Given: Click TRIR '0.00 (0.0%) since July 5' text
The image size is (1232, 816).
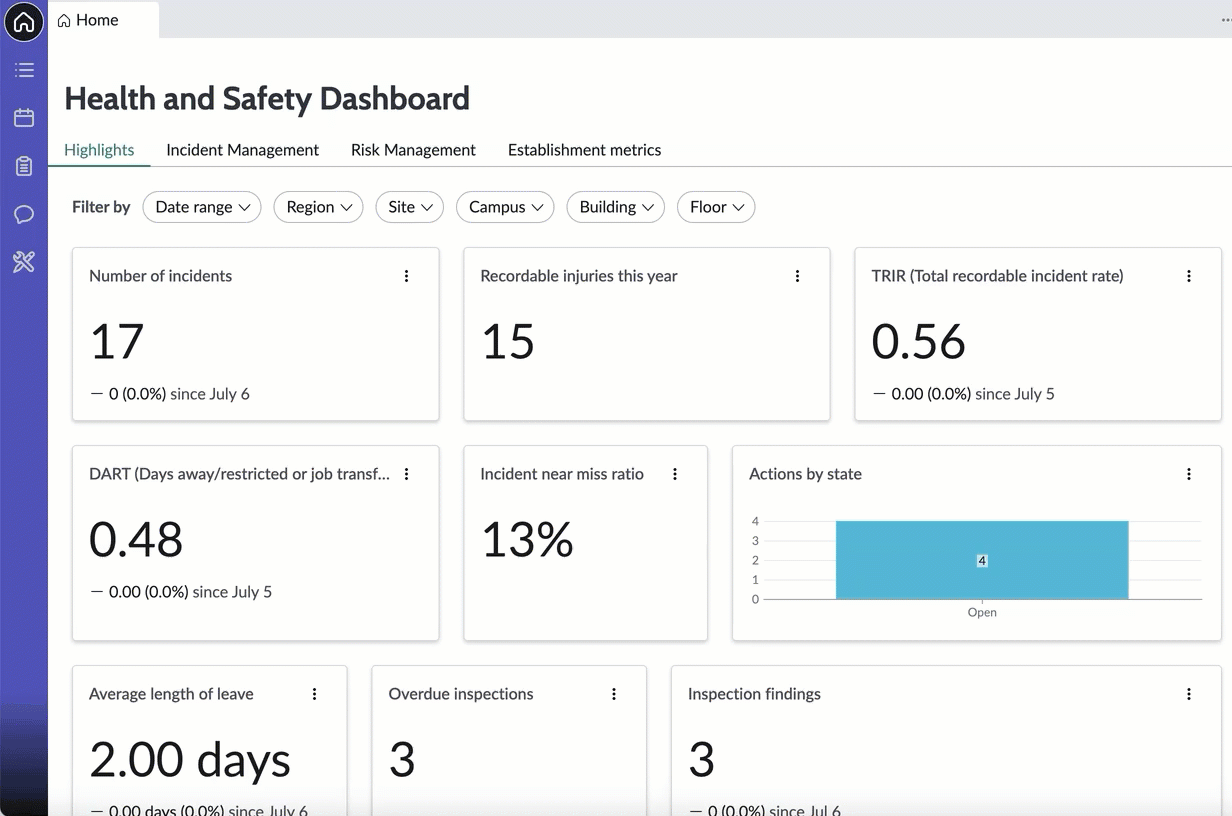Looking at the screenshot, I should click(x=973, y=394).
